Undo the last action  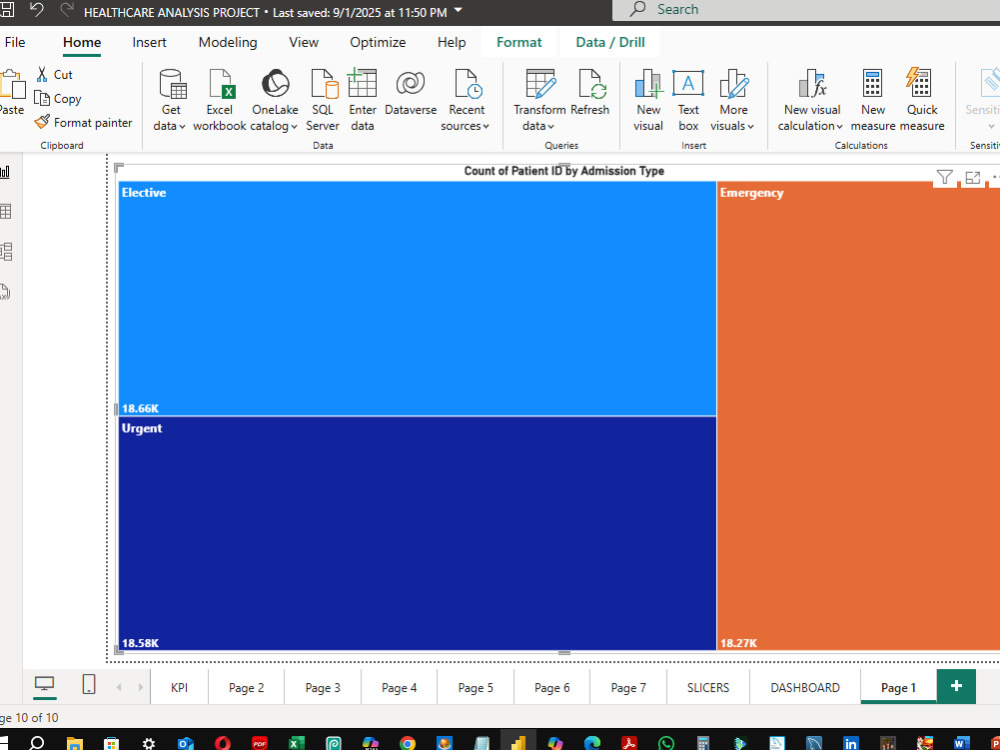(37, 11)
